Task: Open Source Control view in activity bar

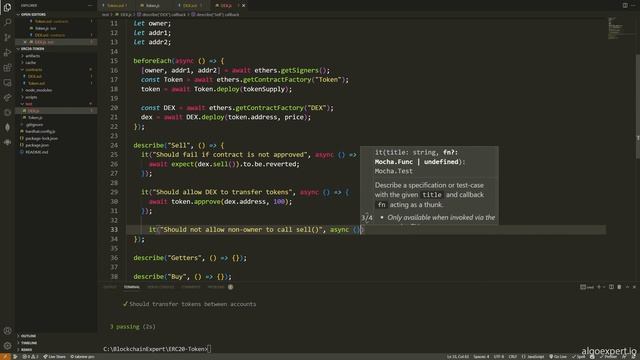Action: click(x=7, y=37)
